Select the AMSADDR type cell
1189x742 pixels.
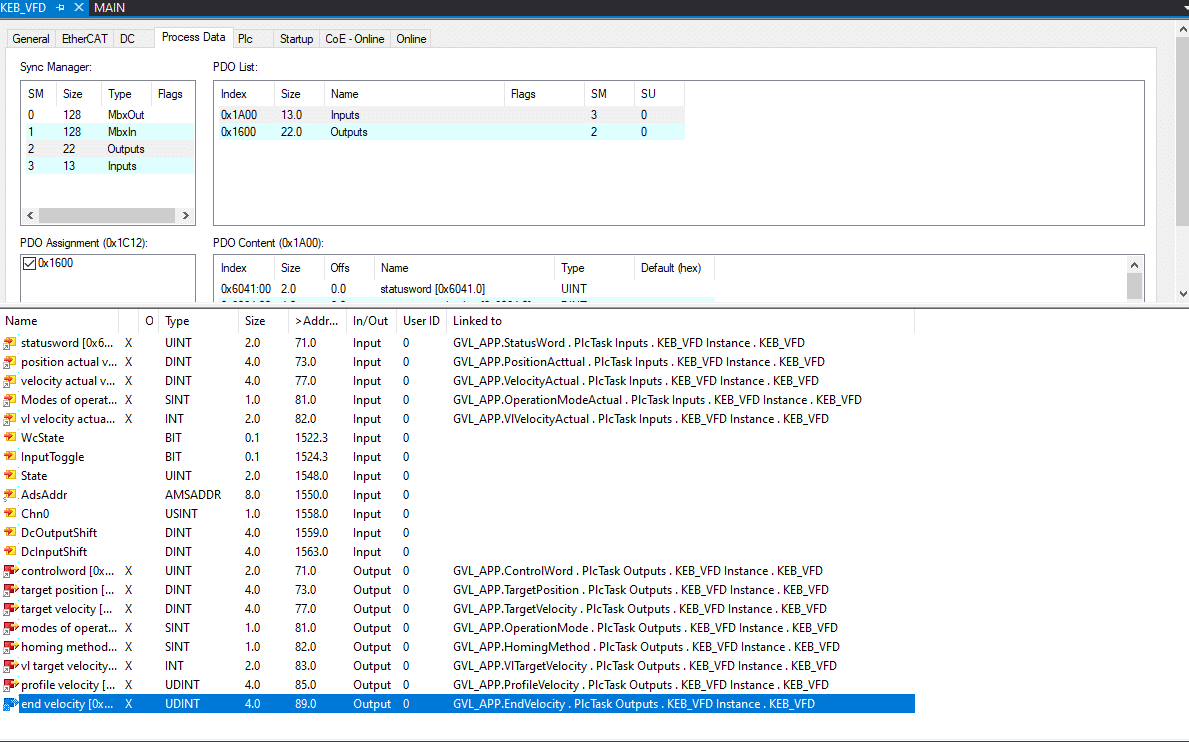pos(193,495)
